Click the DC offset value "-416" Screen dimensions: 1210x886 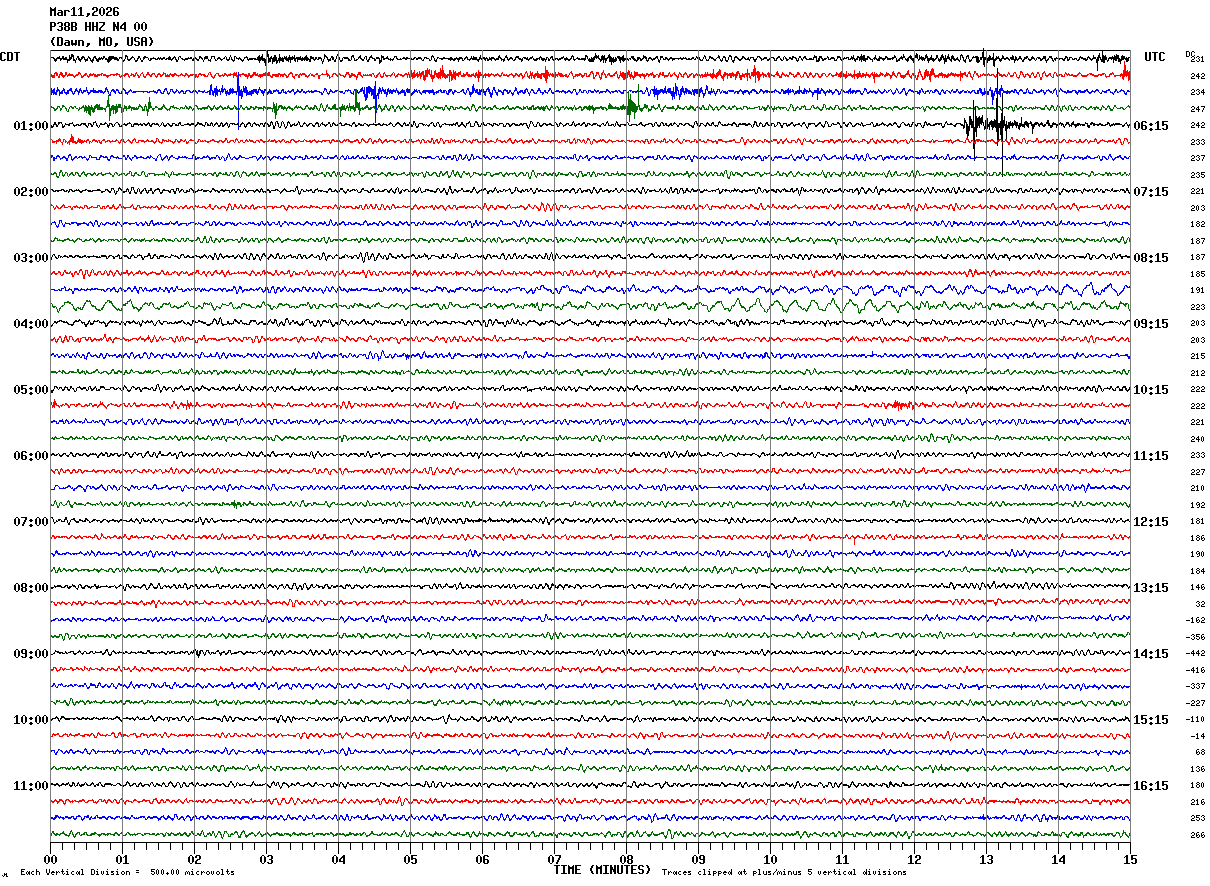point(1196,670)
